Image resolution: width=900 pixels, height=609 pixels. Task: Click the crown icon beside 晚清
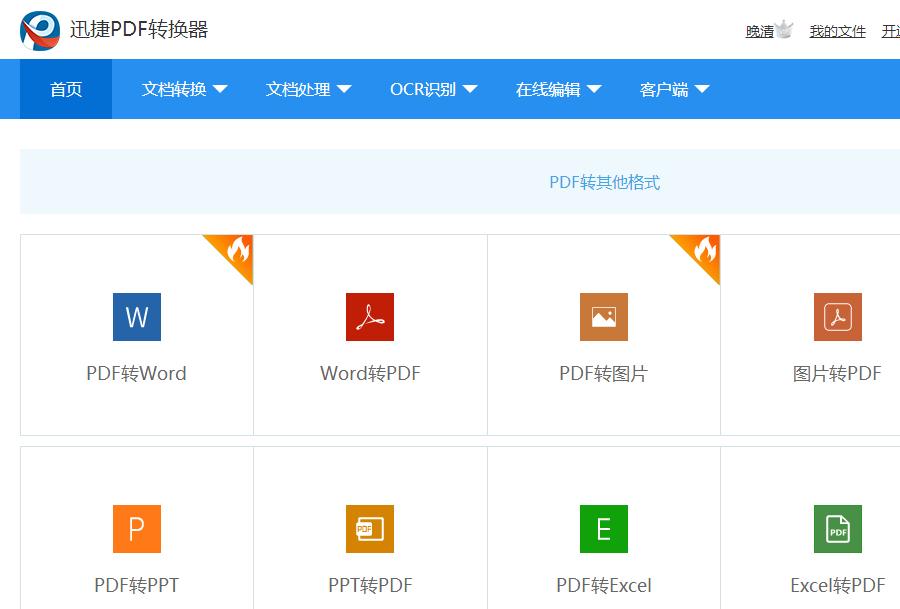[x=784, y=29]
